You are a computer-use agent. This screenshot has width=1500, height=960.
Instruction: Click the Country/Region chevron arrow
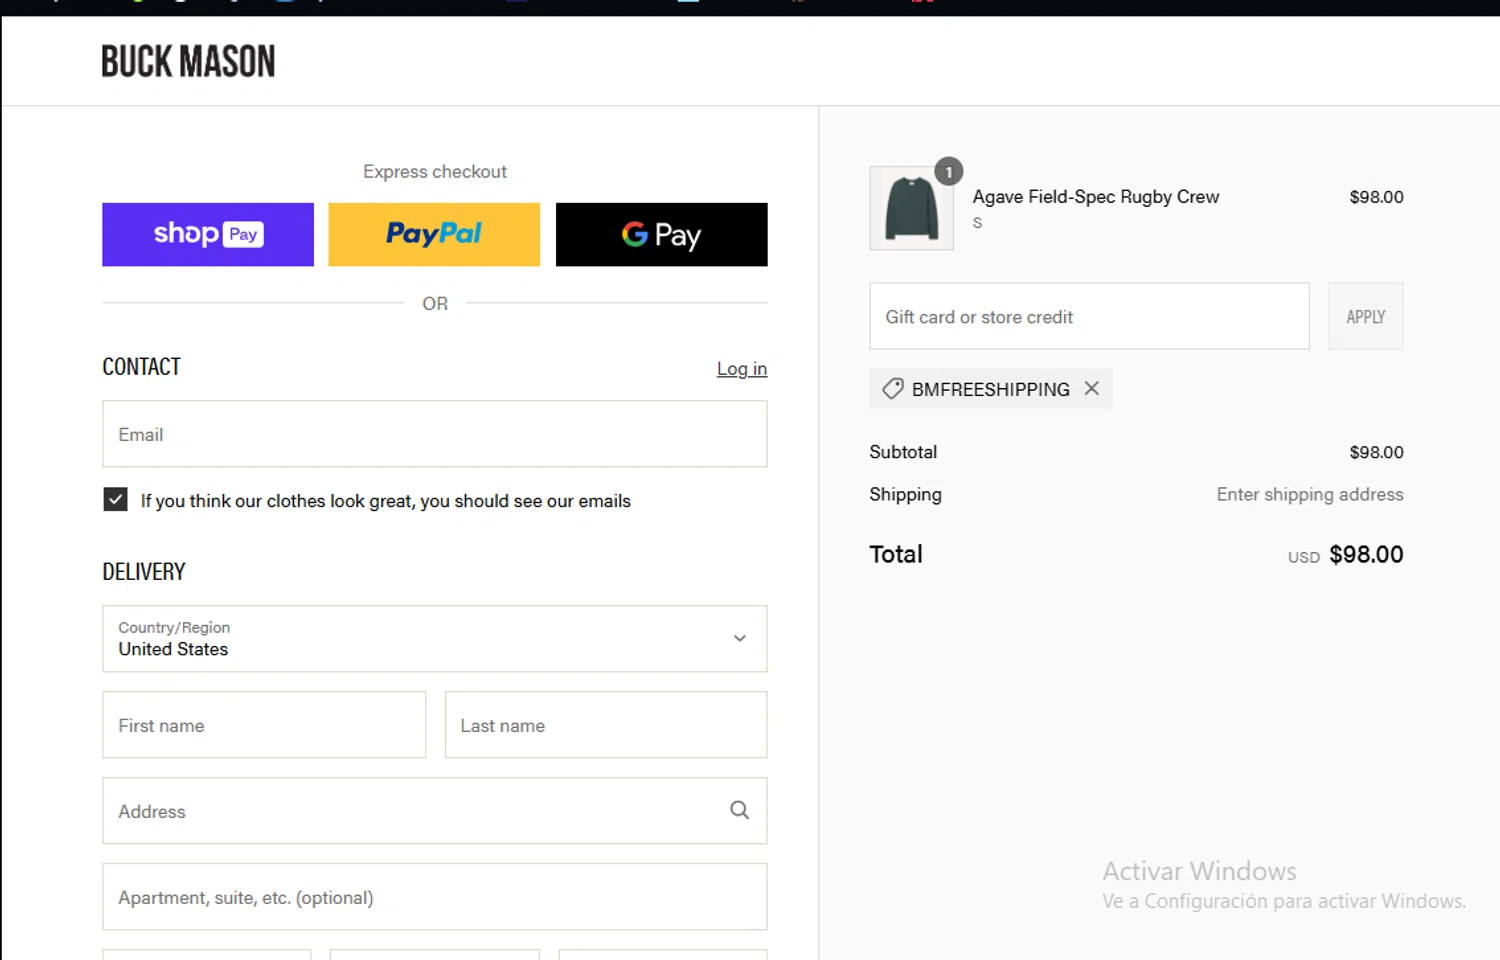coord(740,638)
